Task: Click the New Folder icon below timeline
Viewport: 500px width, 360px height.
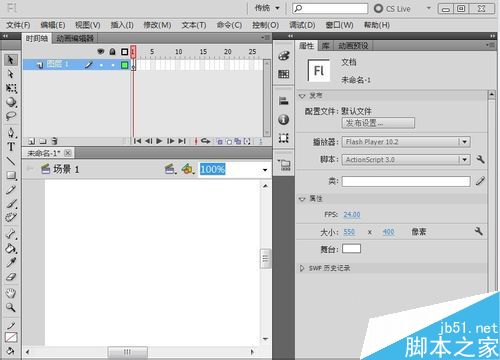Action: pos(43,141)
